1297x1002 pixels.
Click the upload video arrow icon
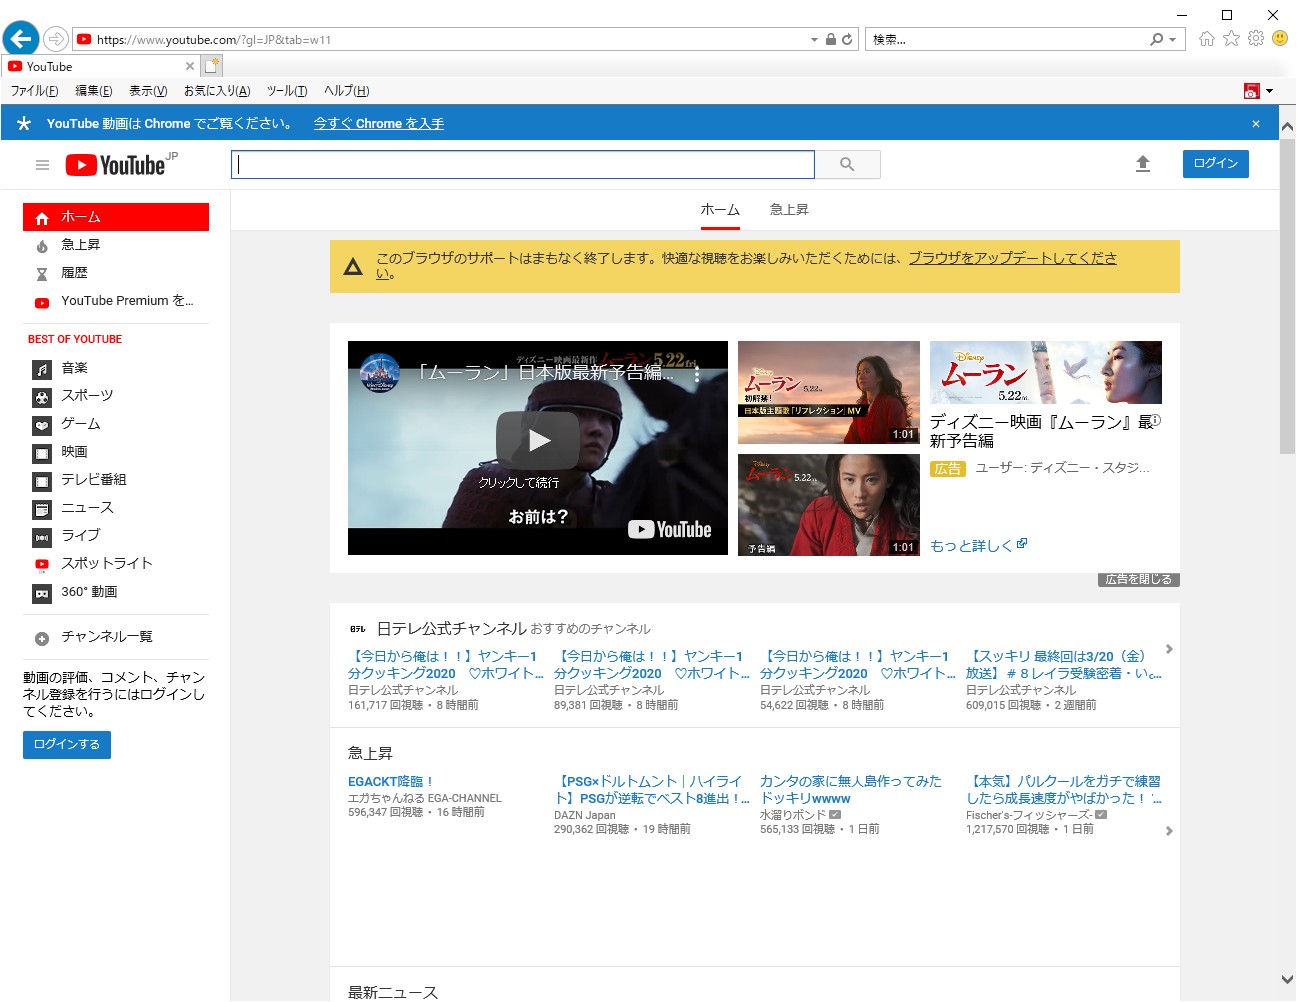point(1143,164)
